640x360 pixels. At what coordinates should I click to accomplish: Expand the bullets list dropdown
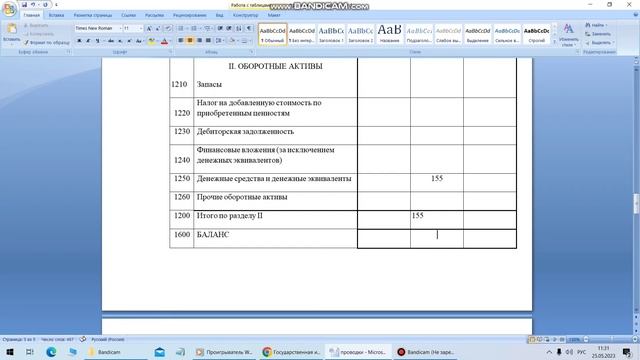[187, 28]
